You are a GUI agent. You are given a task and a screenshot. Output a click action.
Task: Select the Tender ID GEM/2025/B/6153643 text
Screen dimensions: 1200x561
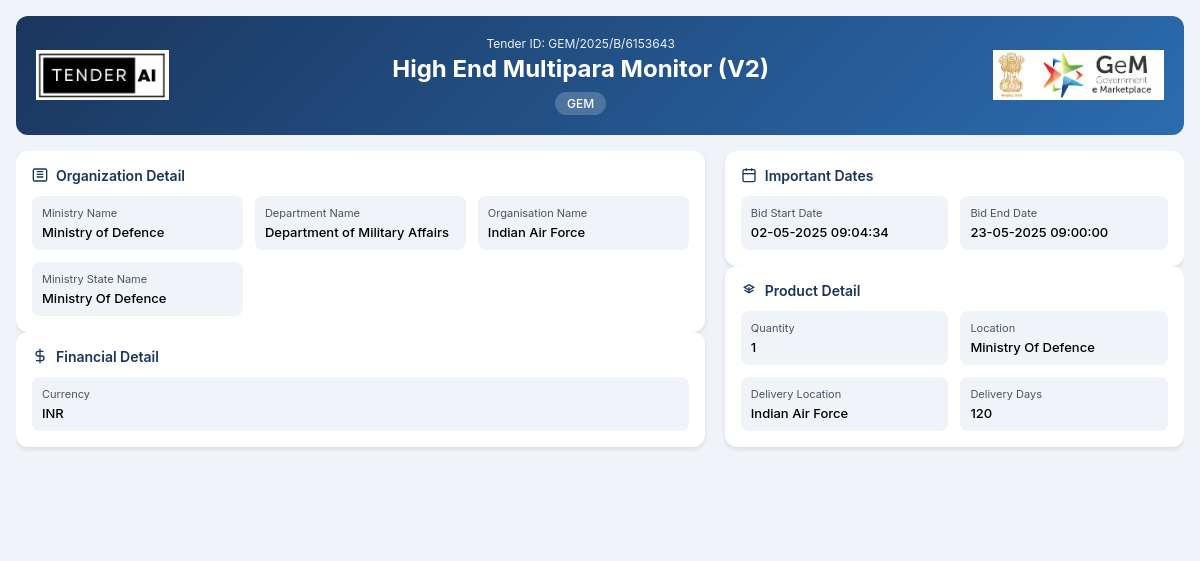point(580,44)
